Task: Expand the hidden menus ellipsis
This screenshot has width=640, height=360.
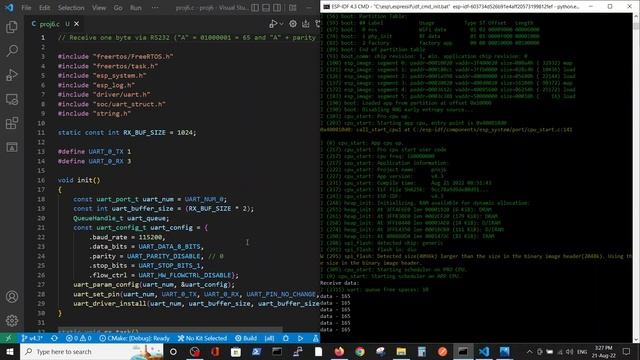Action: (155, 8)
